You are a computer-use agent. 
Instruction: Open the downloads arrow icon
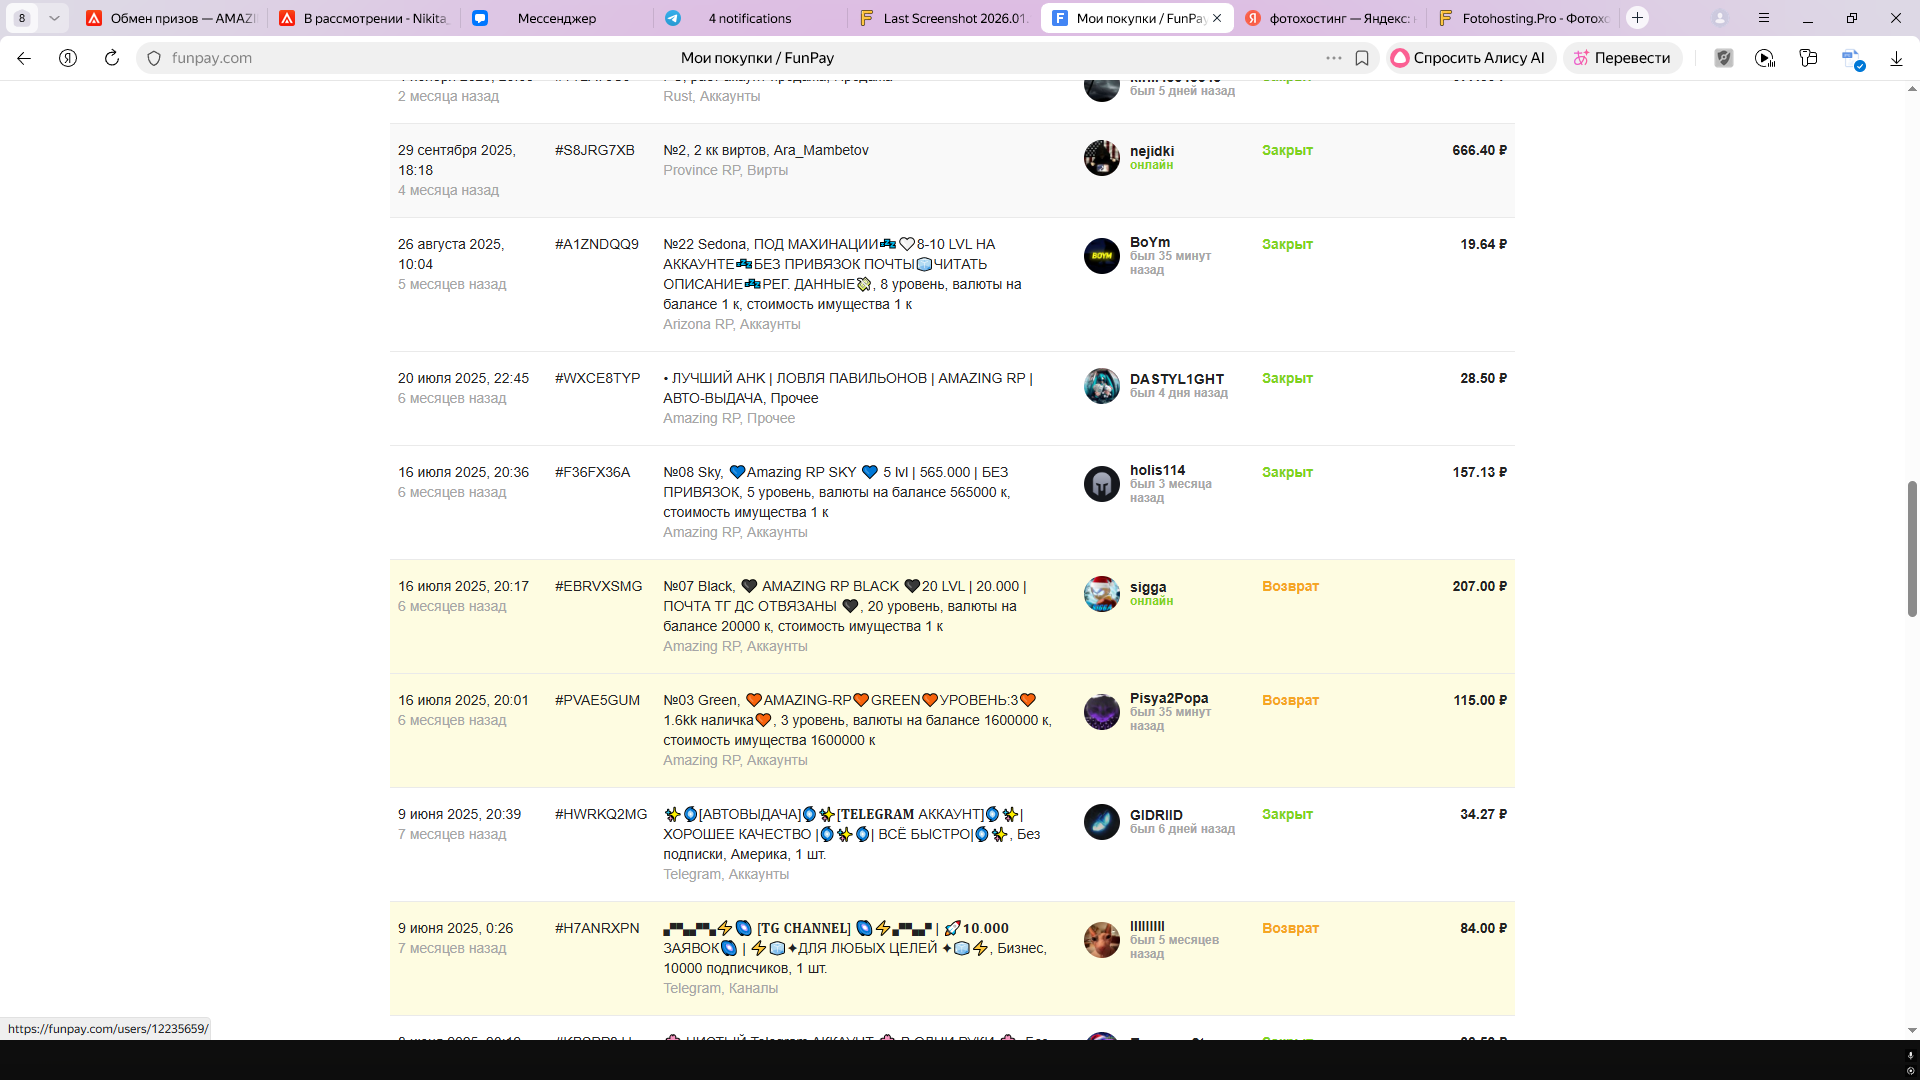pyautogui.click(x=1896, y=58)
